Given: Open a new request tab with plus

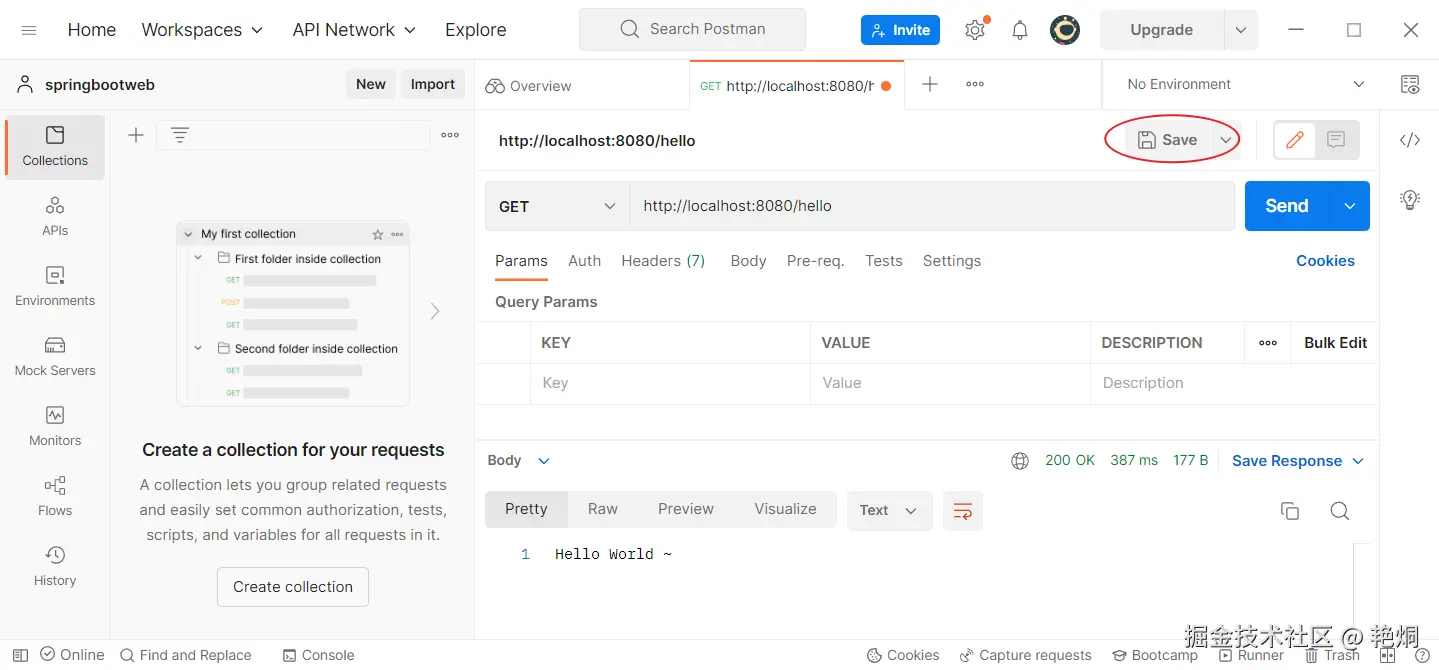Looking at the screenshot, I should [930, 84].
